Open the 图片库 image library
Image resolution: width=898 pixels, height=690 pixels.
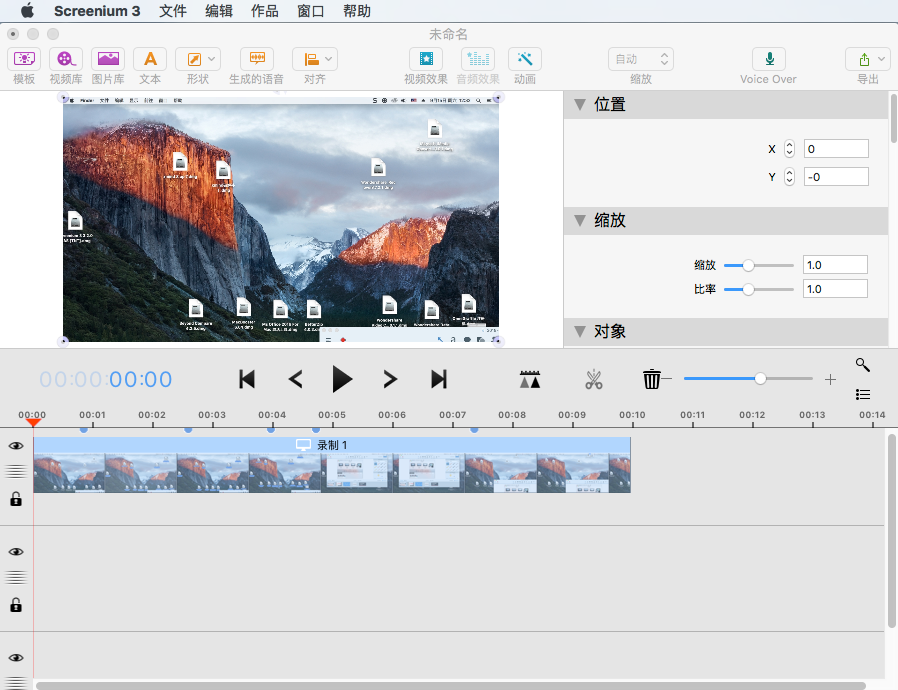[x=108, y=60]
